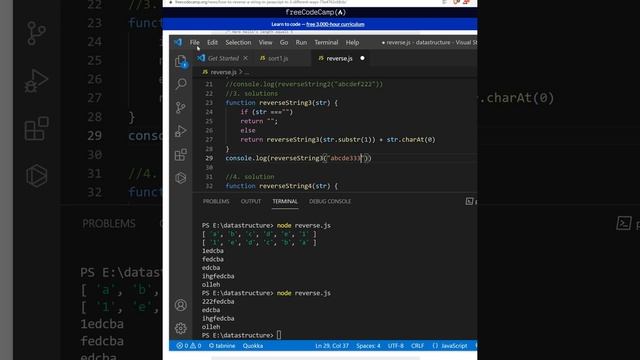Open the Run menu
This screenshot has height=360, width=640.
[301, 42]
